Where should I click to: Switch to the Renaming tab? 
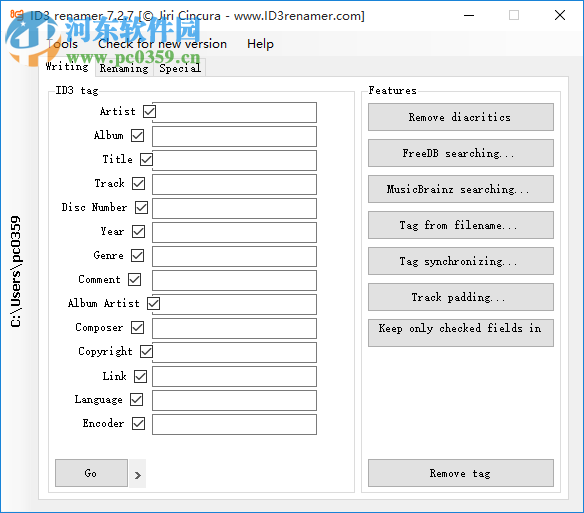click(124, 69)
